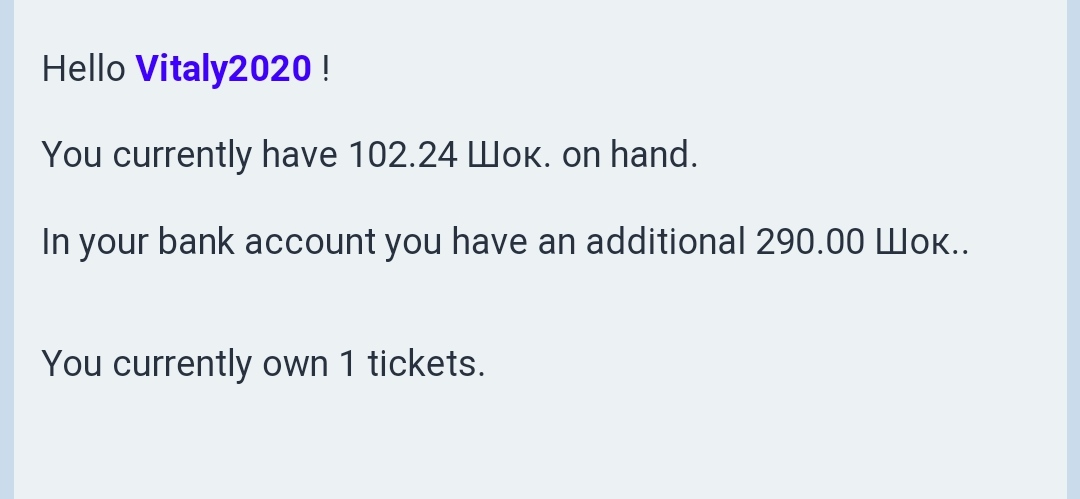Click the word Hello in the greeting
Image resolution: width=1080 pixels, height=499 pixels.
coord(83,69)
